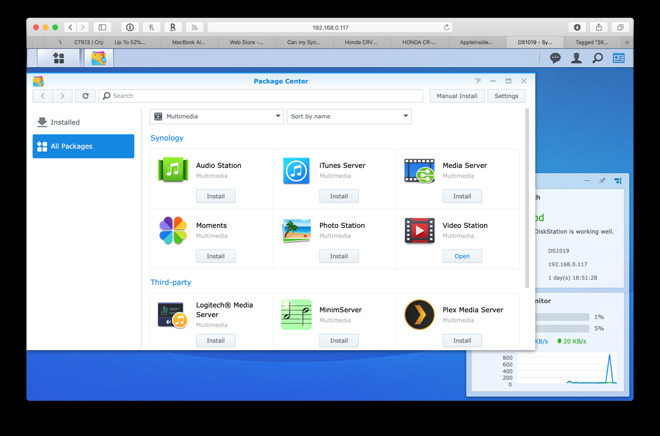Click the Plex Media Server icon
This screenshot has width=660, height=436.
(420, 314)
